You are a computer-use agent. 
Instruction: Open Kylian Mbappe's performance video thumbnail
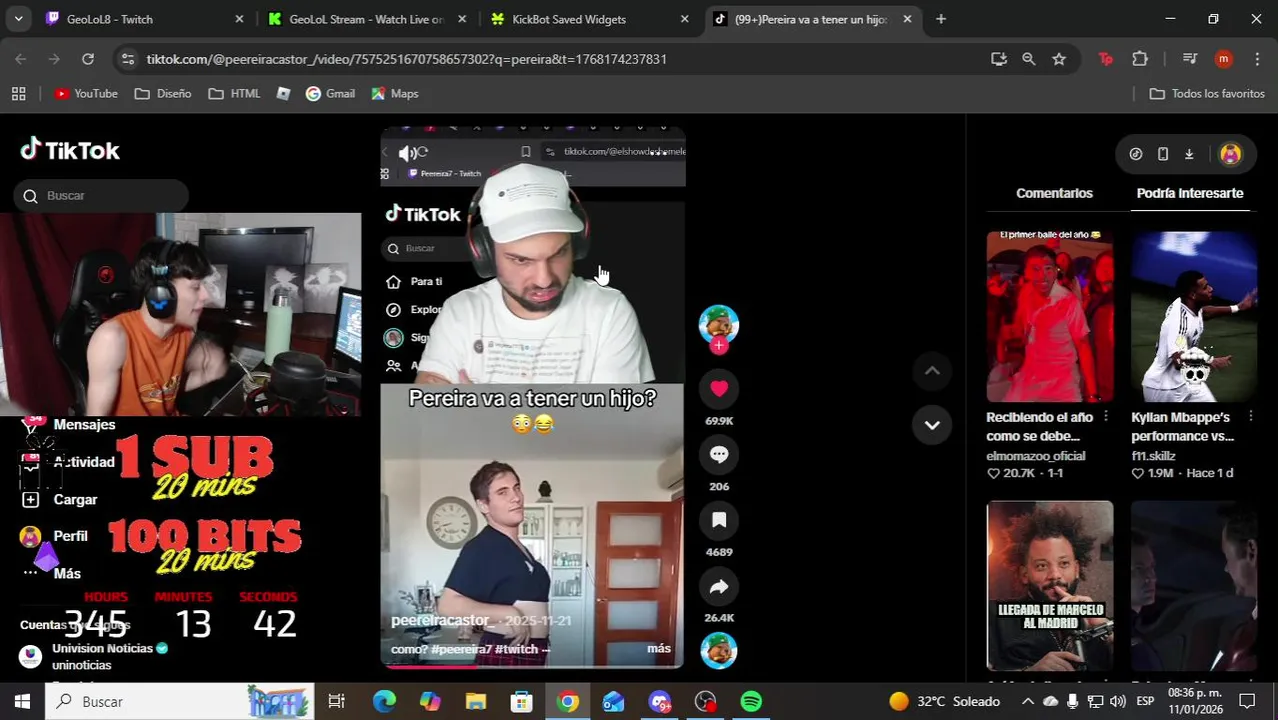(1194, 316)
